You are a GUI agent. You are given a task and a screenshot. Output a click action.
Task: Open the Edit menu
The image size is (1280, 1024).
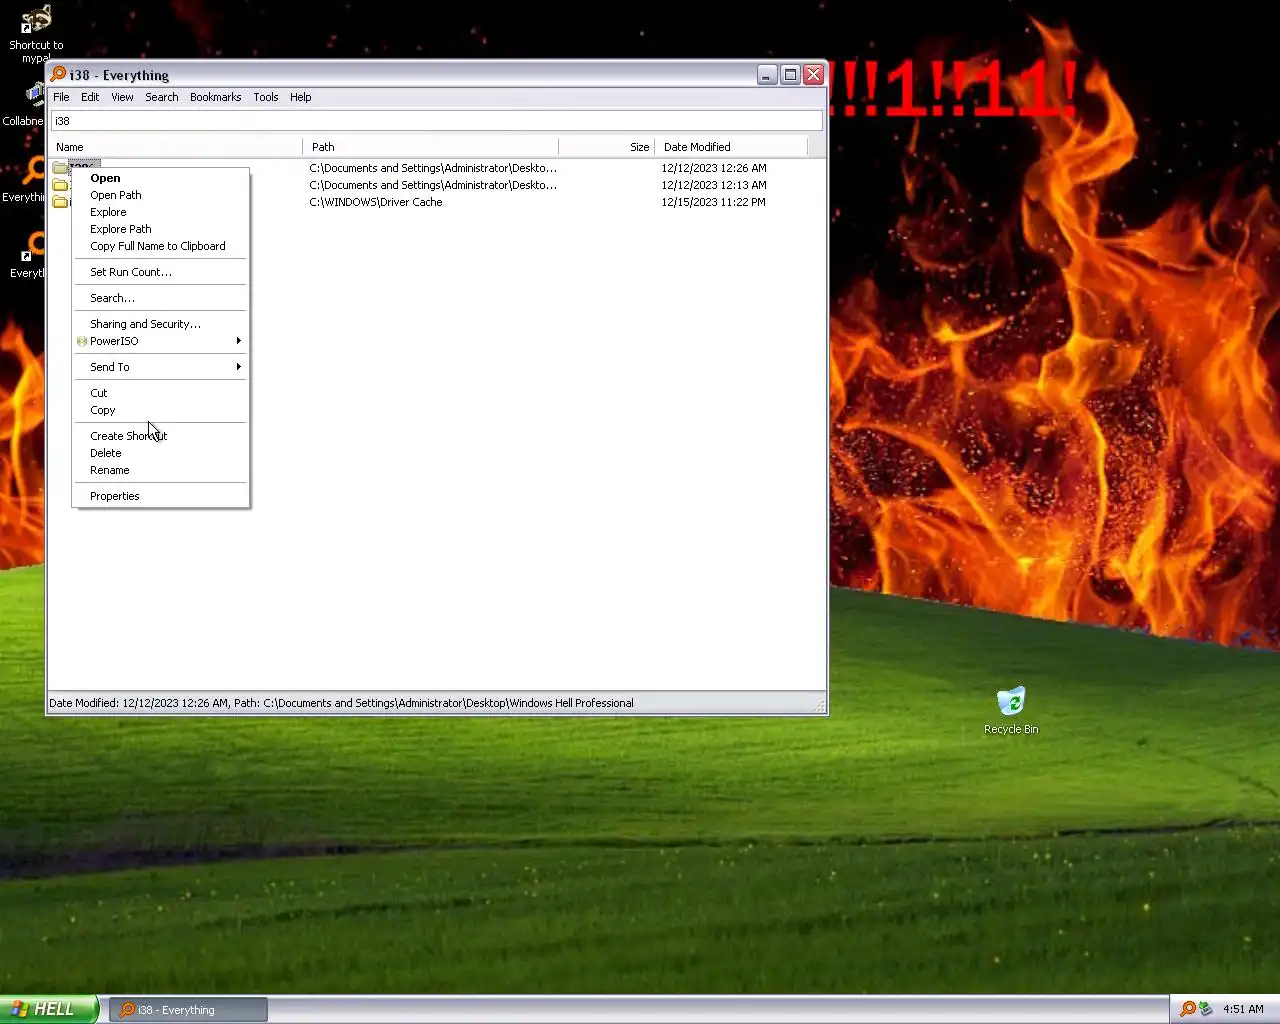pyautogui.click(x=90, y=97)
